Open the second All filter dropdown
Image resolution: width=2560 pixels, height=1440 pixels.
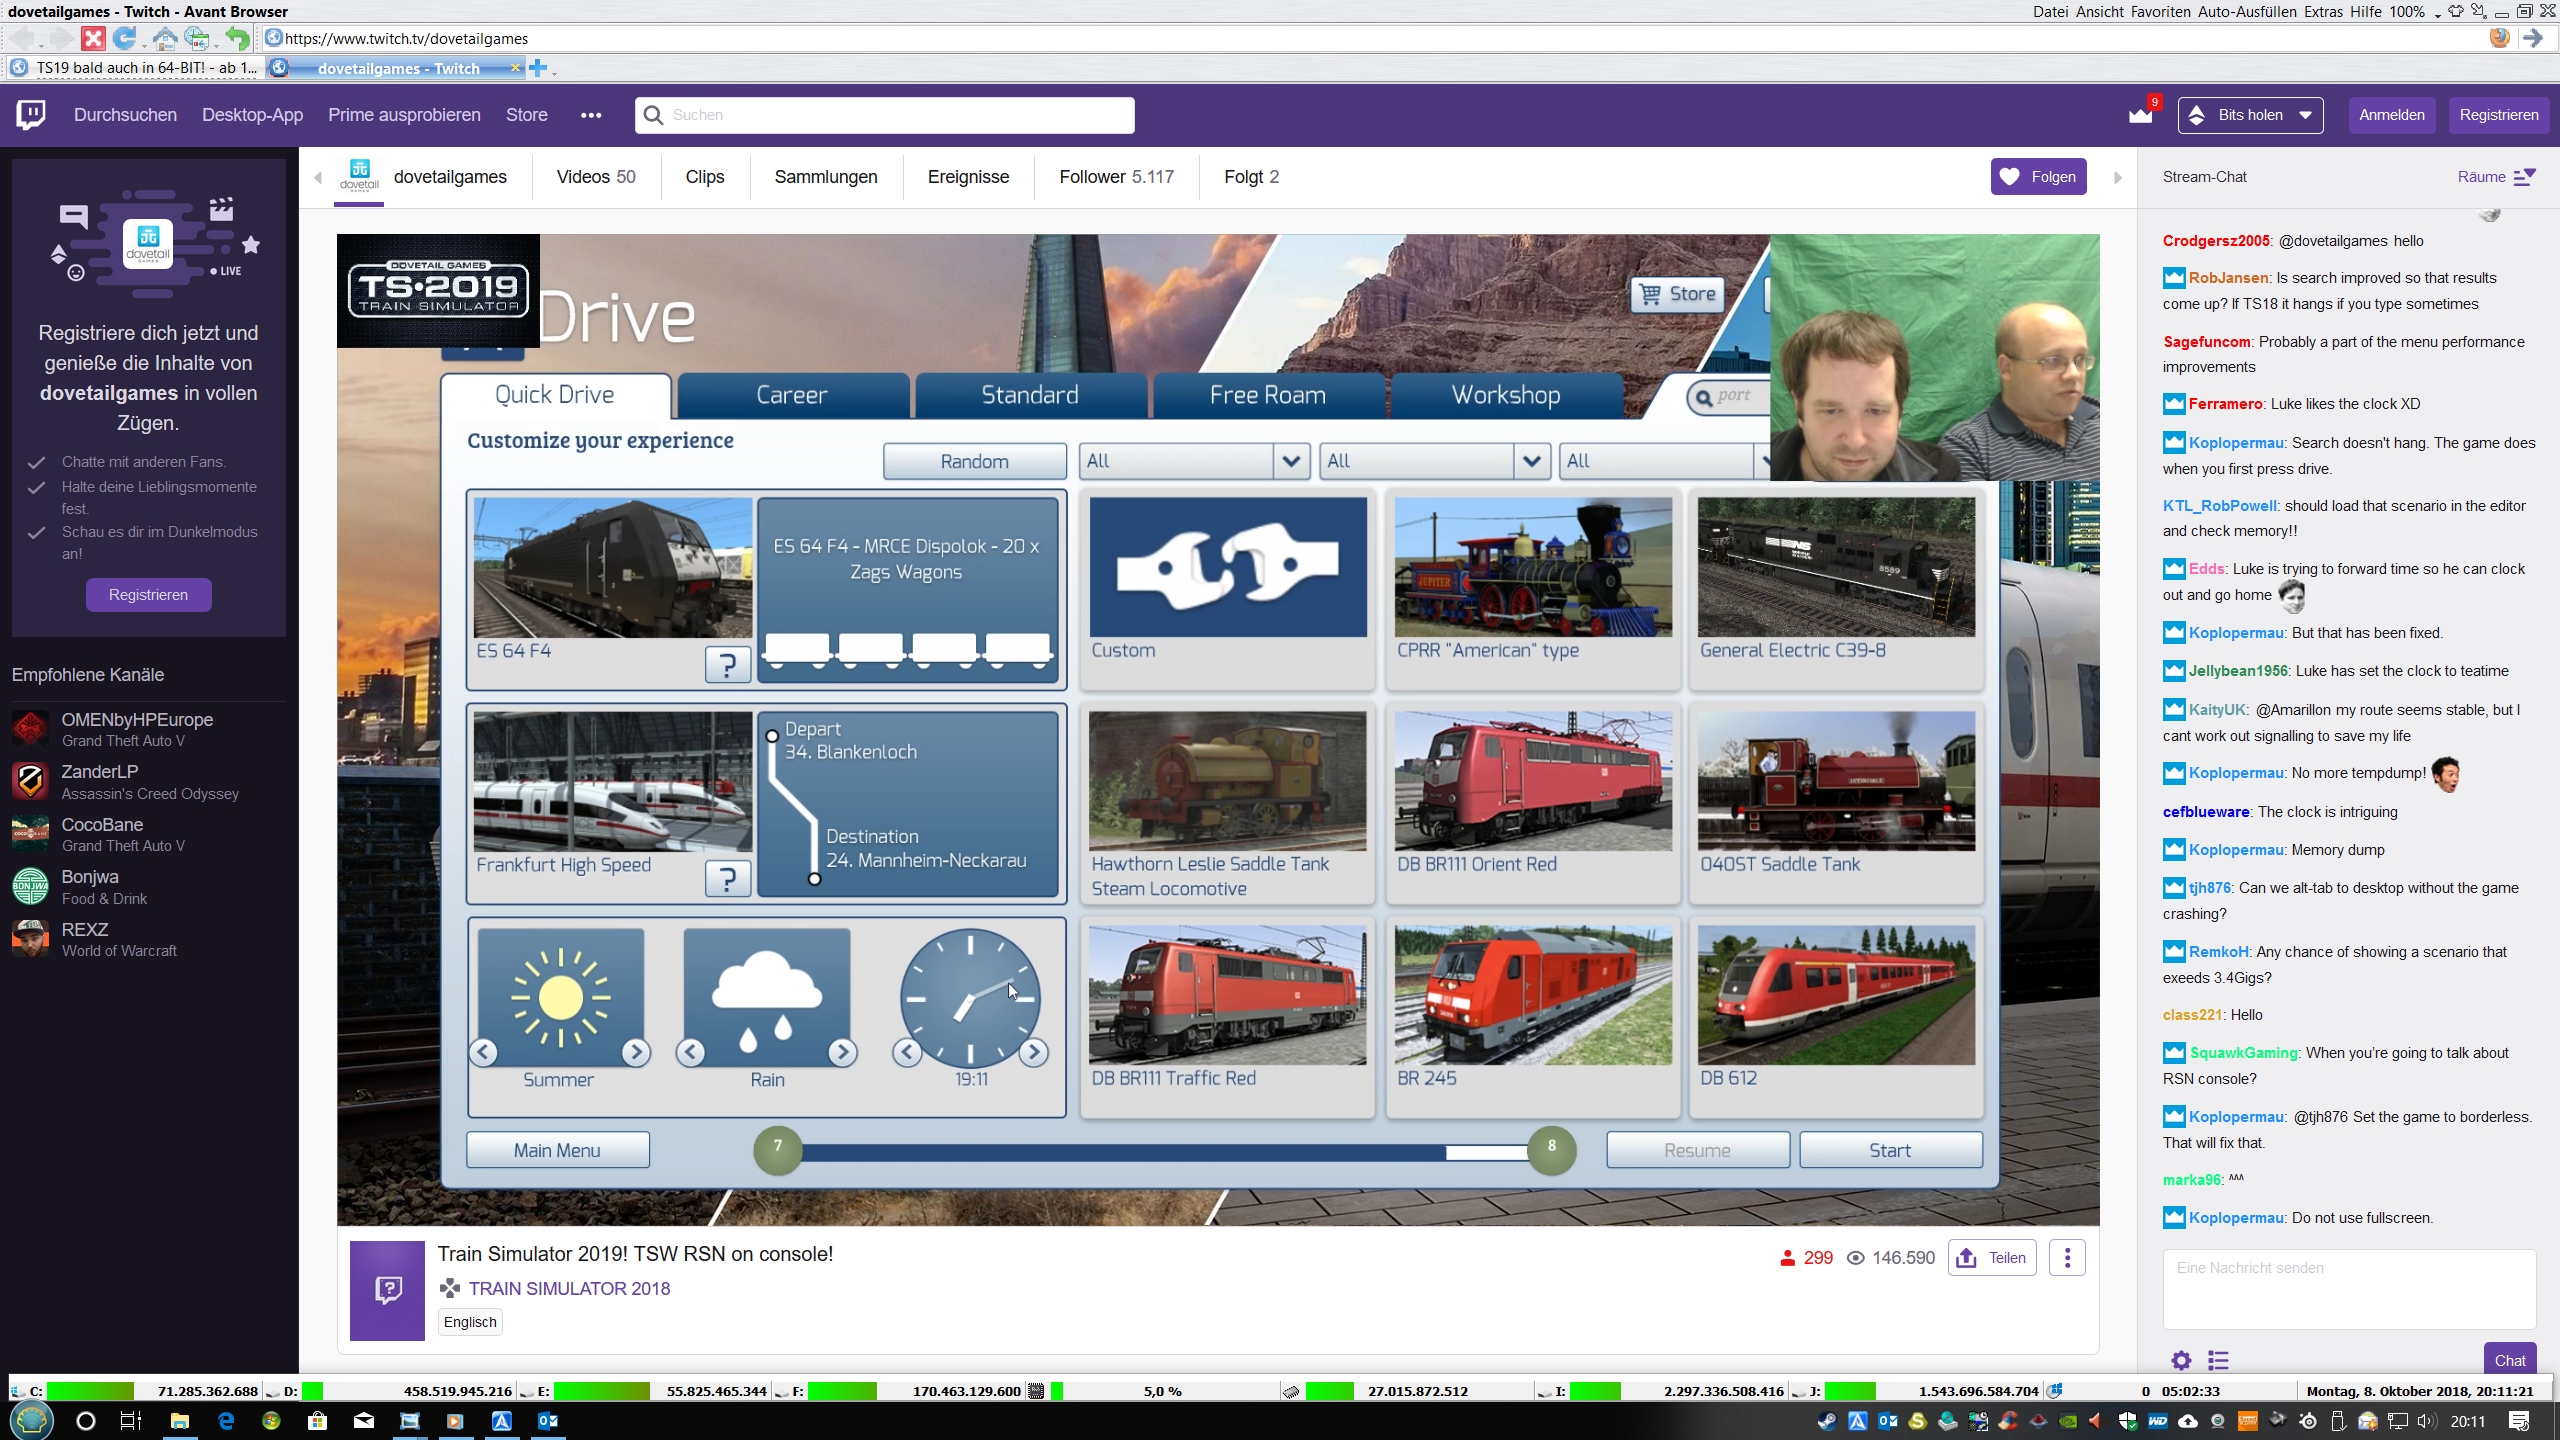click(x=1531, y=461)
